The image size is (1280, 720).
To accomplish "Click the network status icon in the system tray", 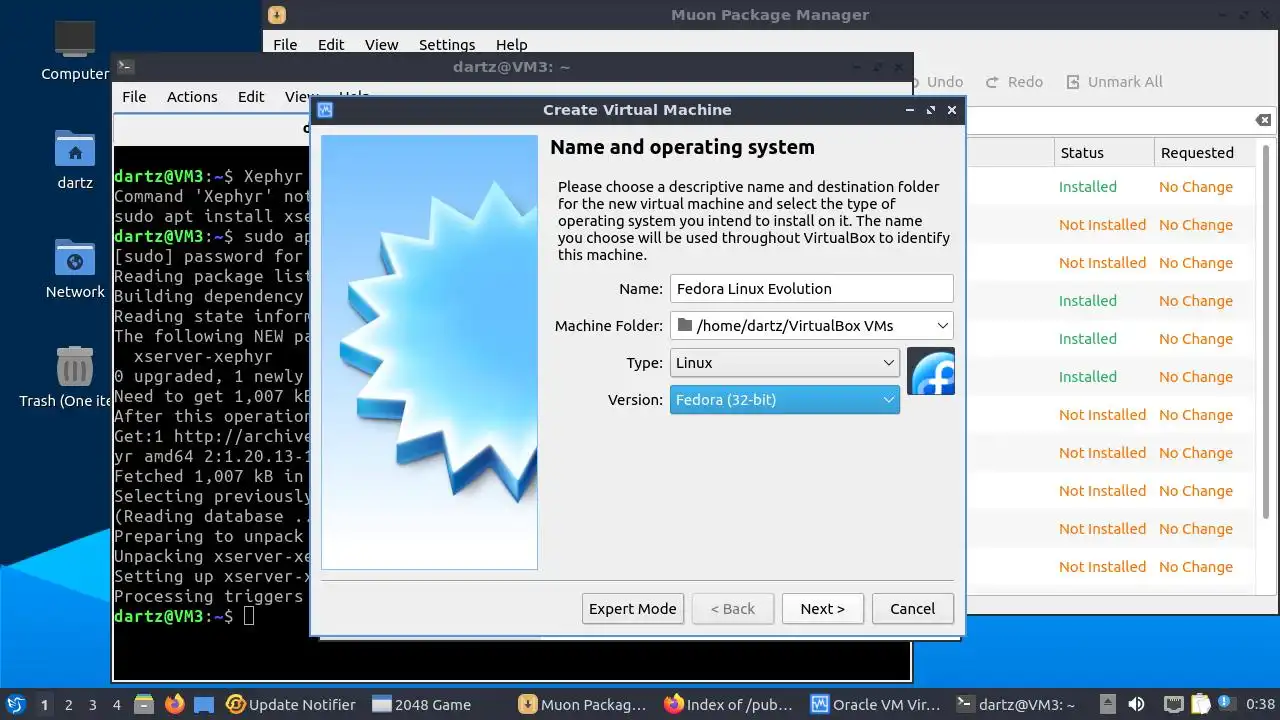I will [1174, 704].
